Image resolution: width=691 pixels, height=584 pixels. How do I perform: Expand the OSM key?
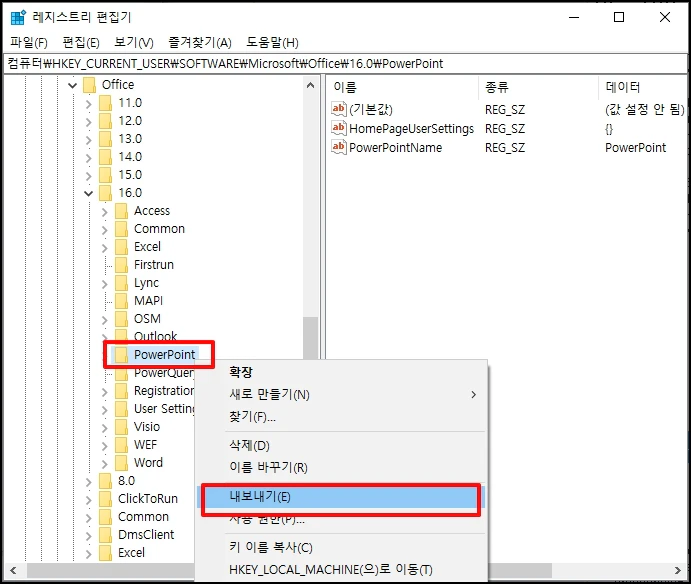tap(104, 320)
